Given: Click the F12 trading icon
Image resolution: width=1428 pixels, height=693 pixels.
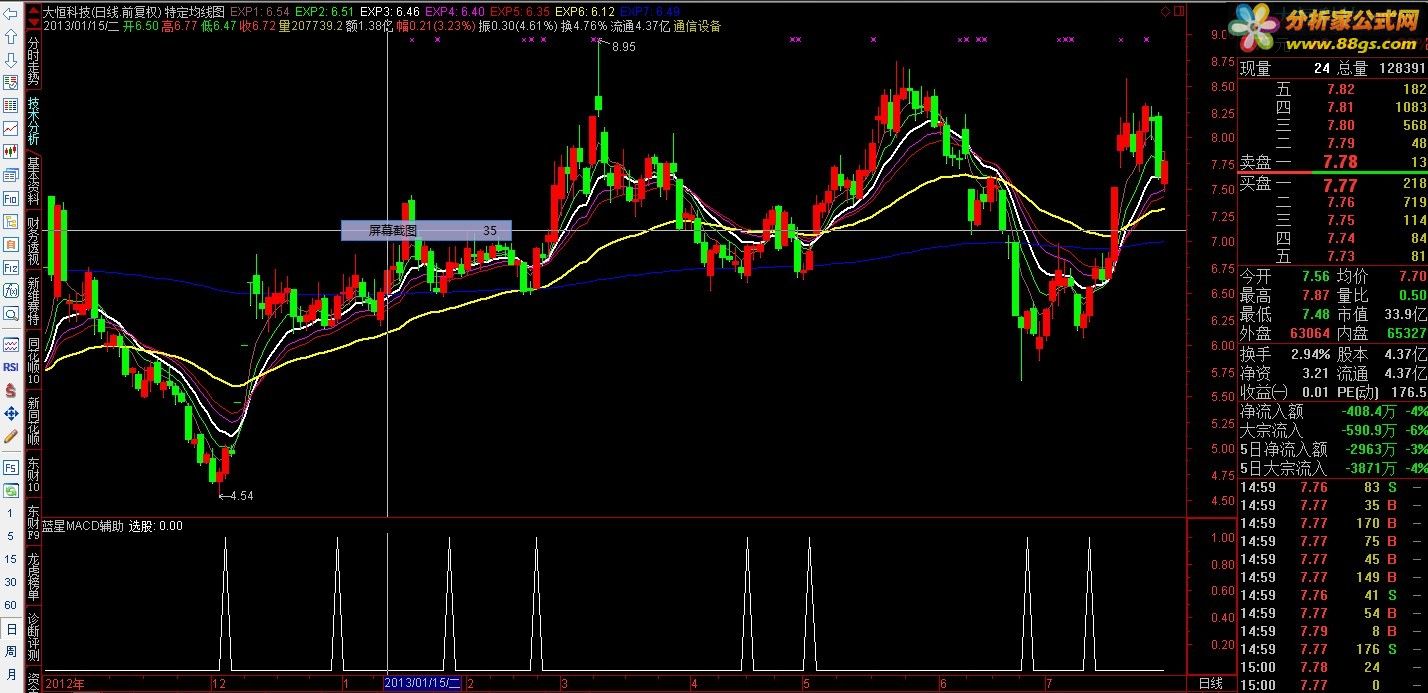Looking at the screenshot, I should tap(11, 267).
